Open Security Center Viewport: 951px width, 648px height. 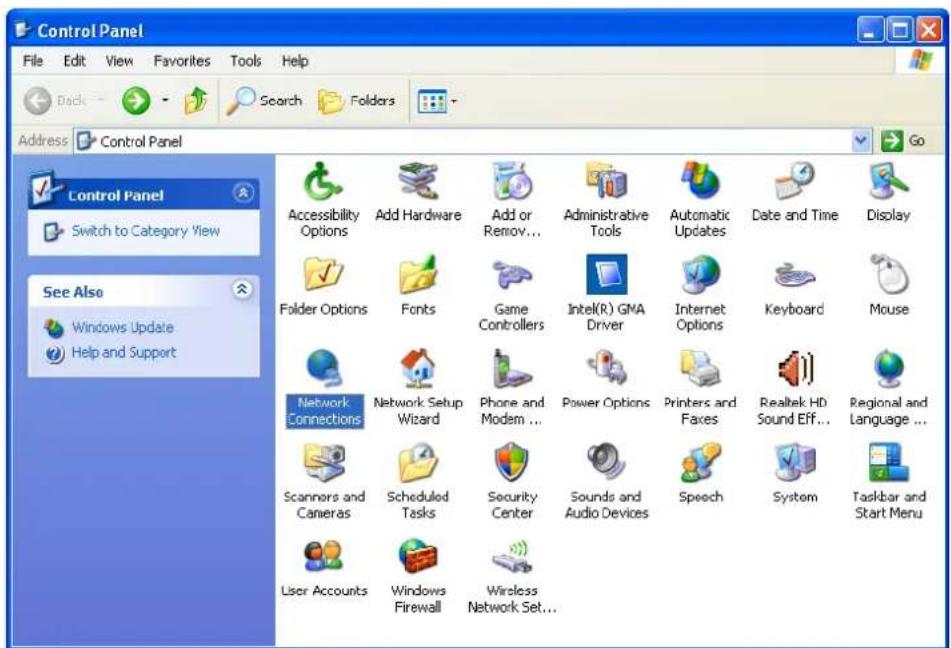[512, 482]
